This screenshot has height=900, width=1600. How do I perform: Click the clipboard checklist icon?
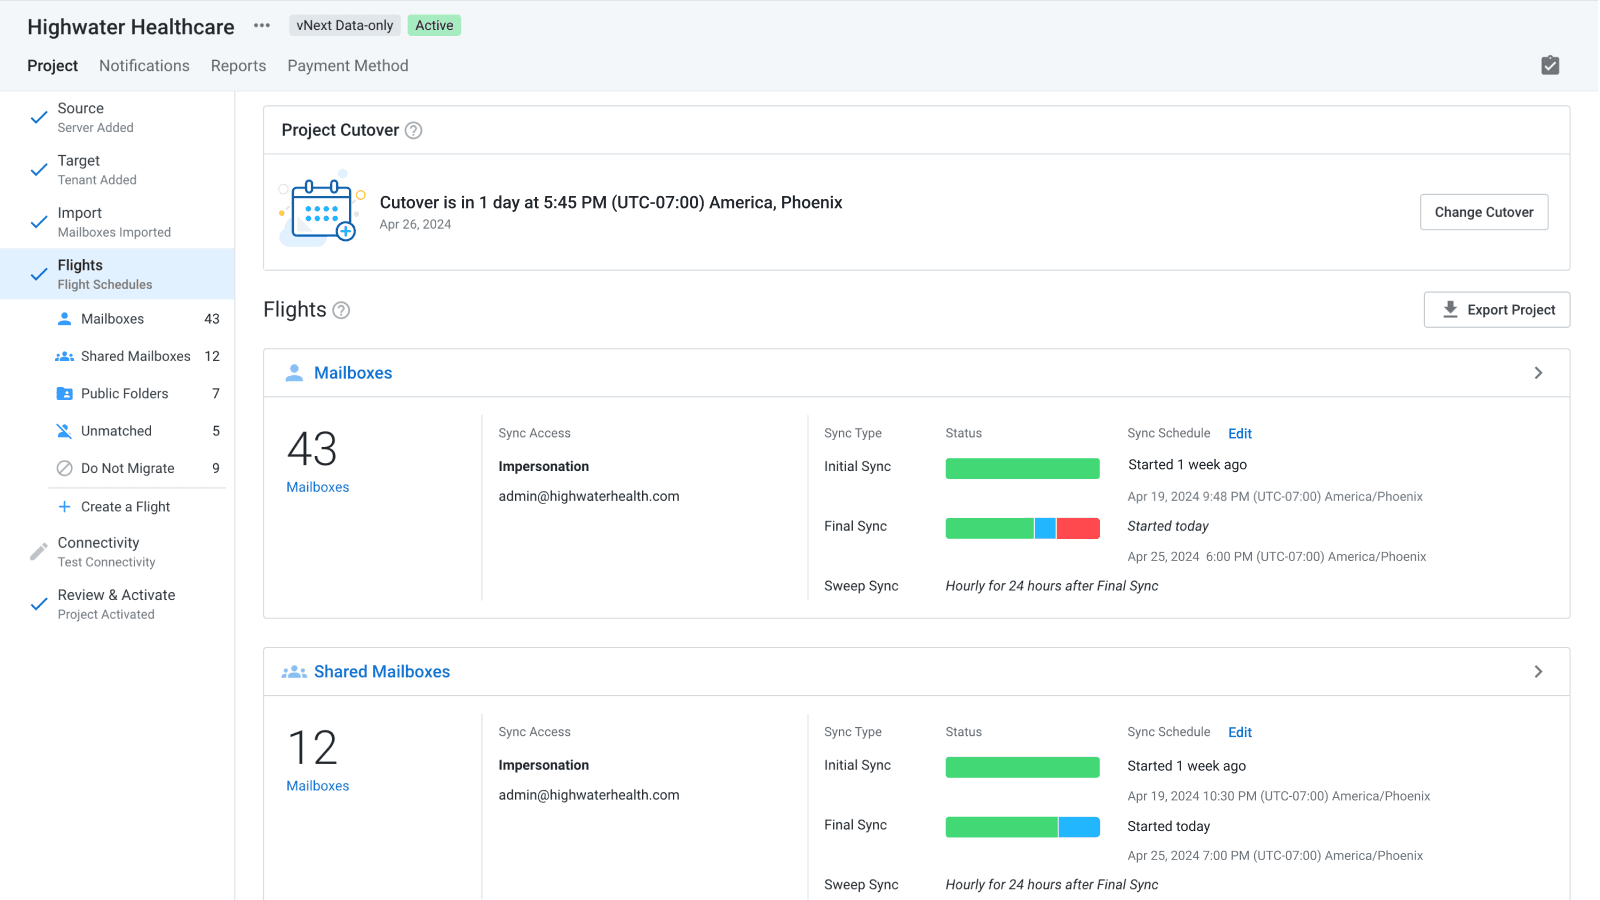(1550, 65)
